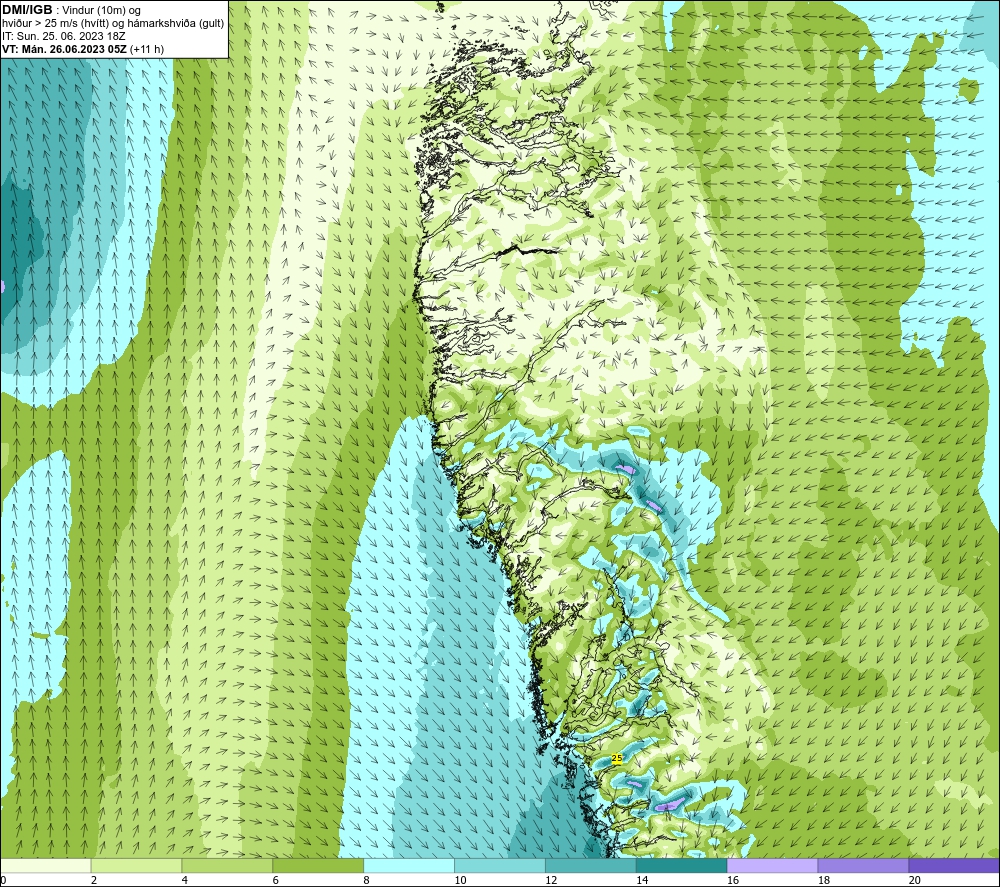The image size is (1000, 887).
Task: Click the 16–18 m/s light purple legend swatch
Action: pyautogui.click(x=772, y=865)
